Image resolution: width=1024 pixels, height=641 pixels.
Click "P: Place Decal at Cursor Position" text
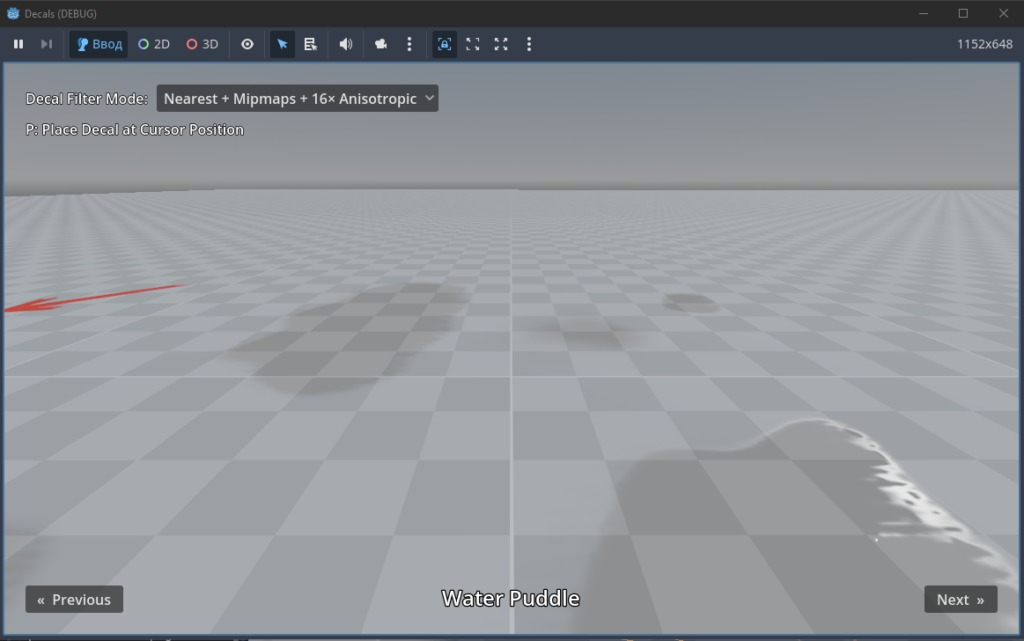coord(135,130)
